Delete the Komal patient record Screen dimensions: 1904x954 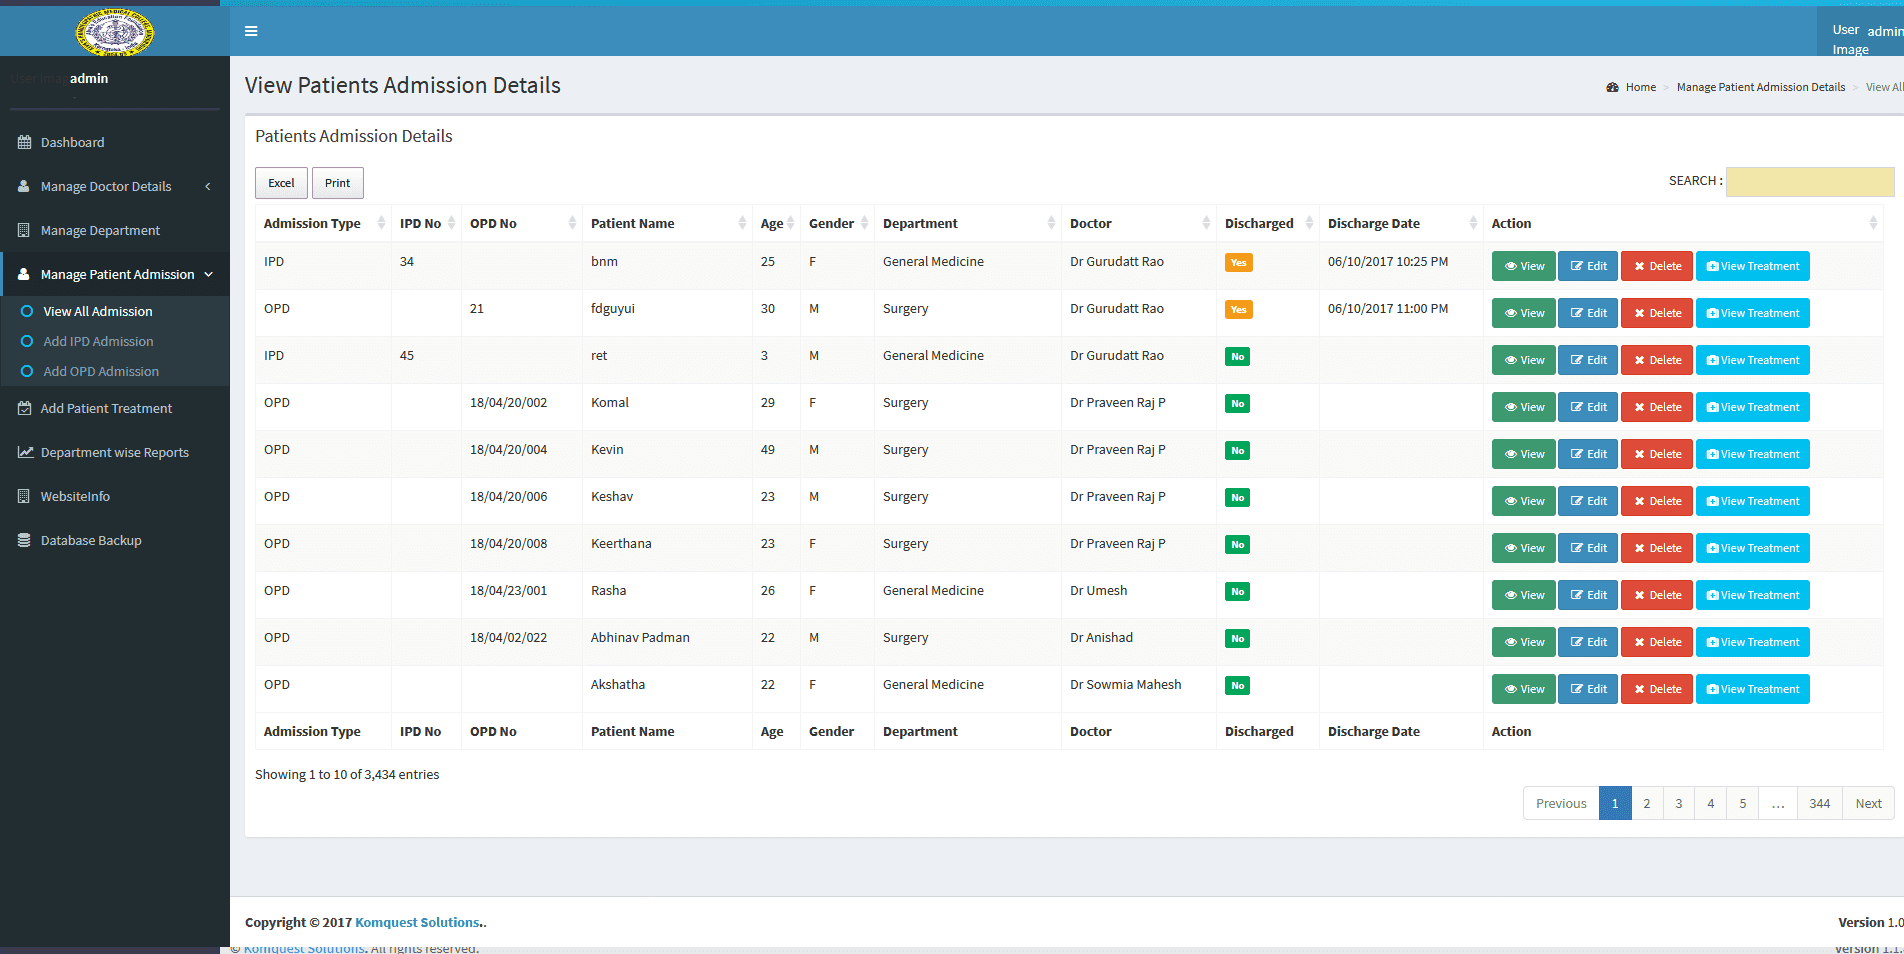pos(1656,407)
